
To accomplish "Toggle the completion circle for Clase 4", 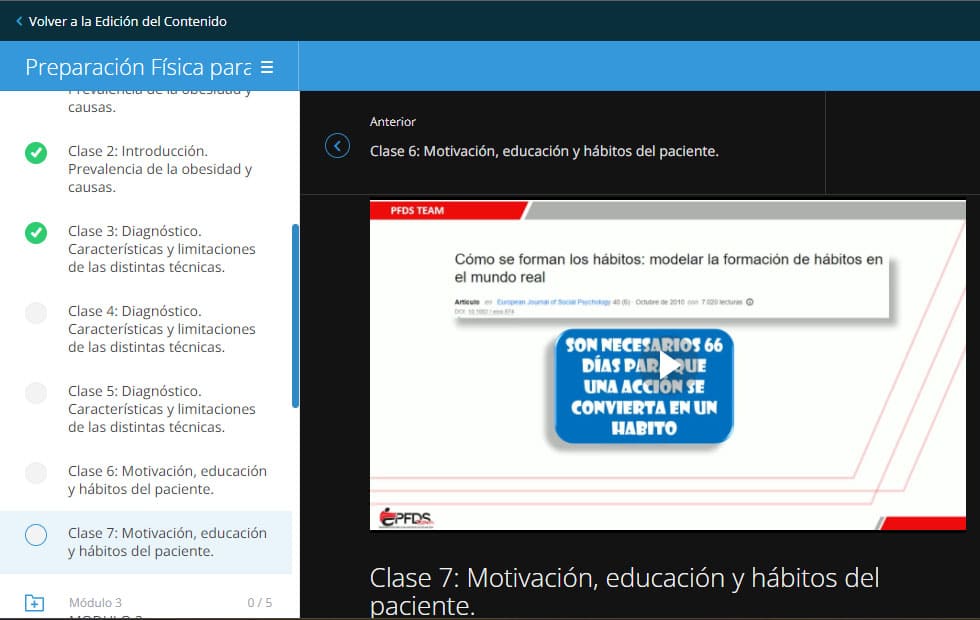I will 36,313.
